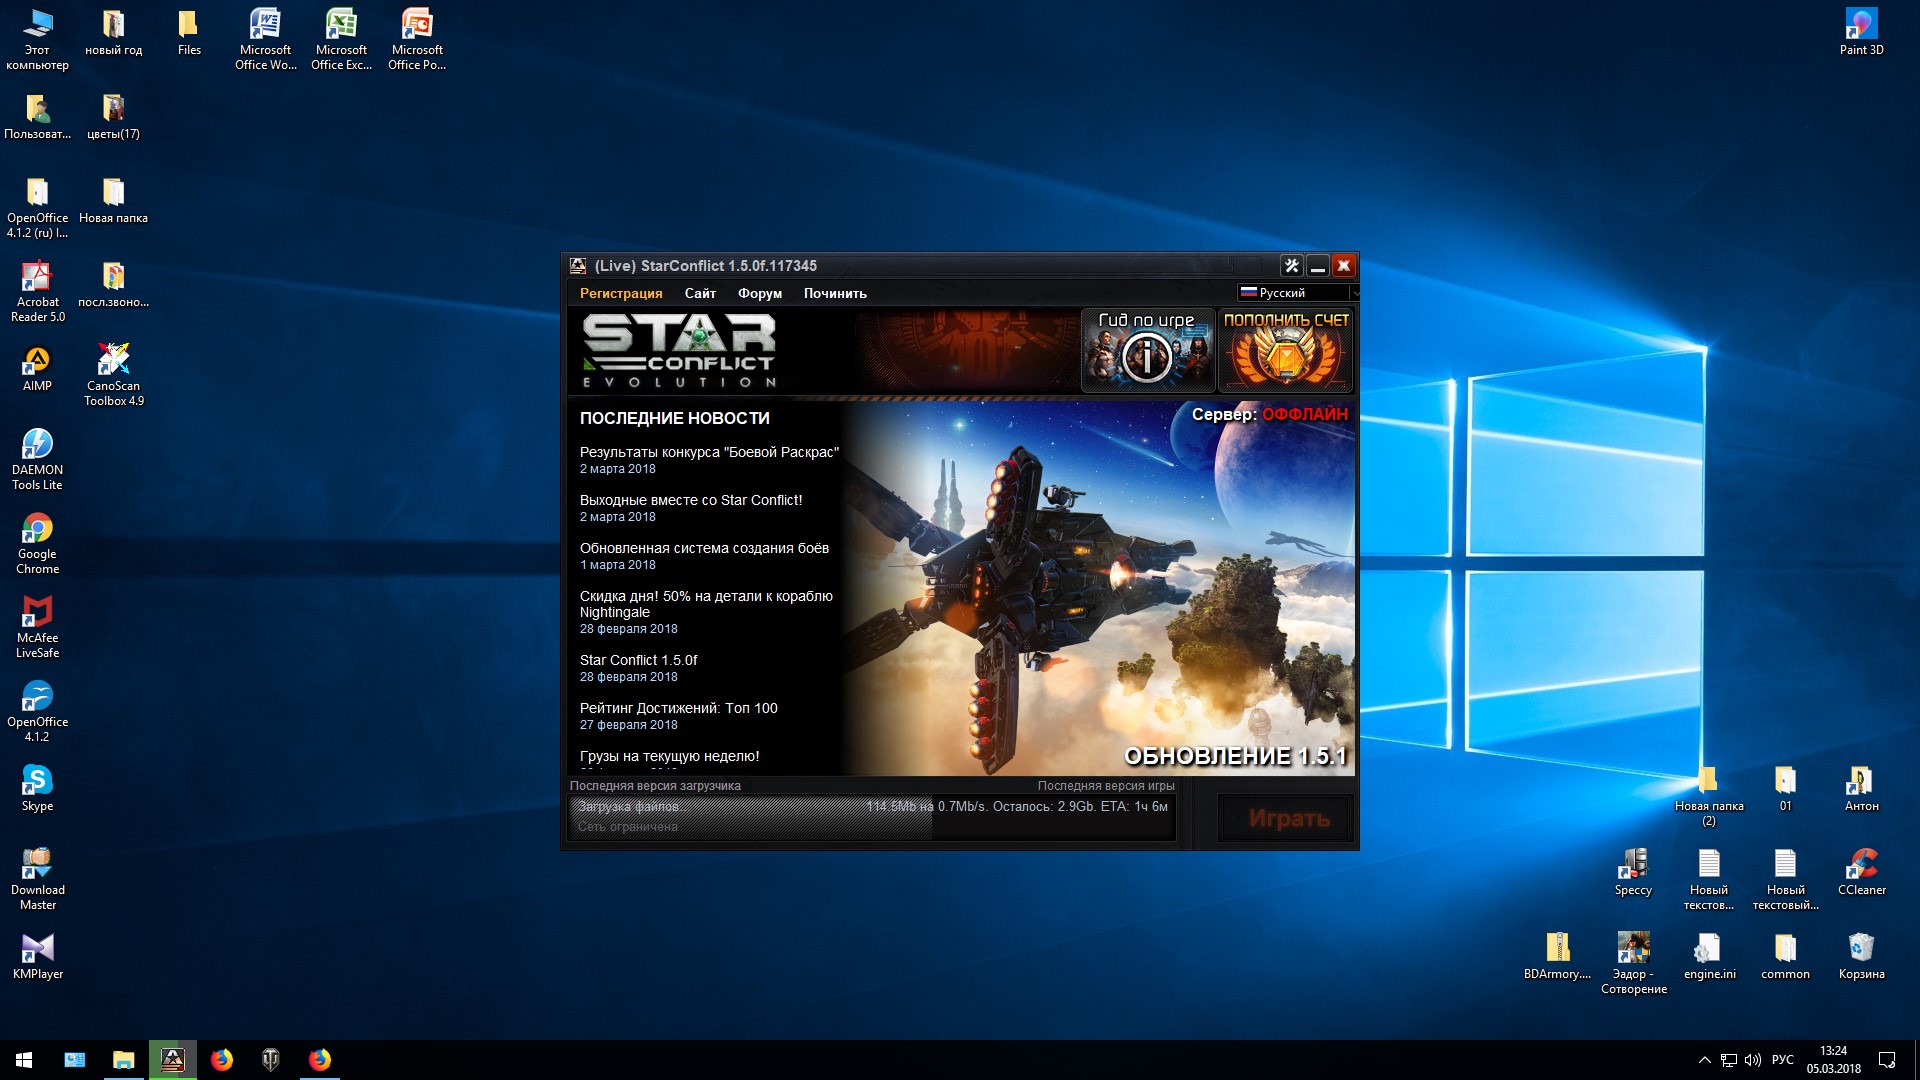Select the Paint 3D desktop shortcut
This screenshot has height=1080, width=1920.
[x=1861, y=33]
